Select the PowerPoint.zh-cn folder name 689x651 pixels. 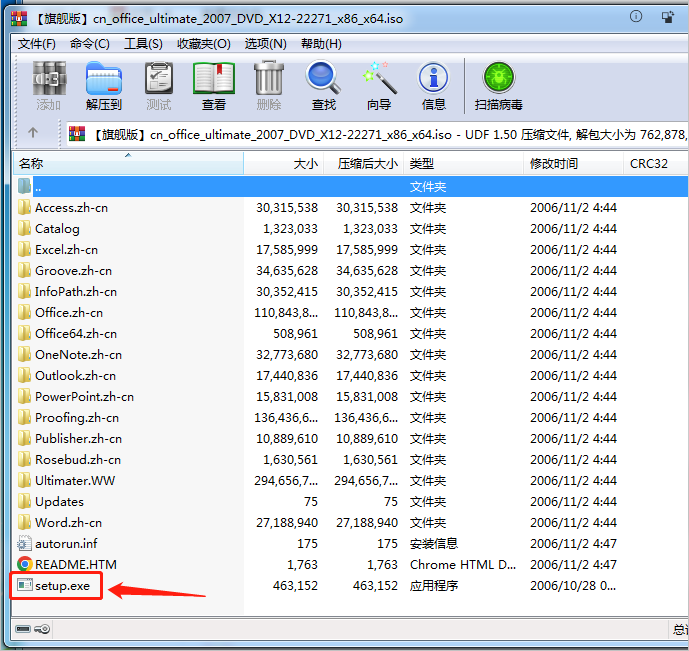[x=84, y=397]
